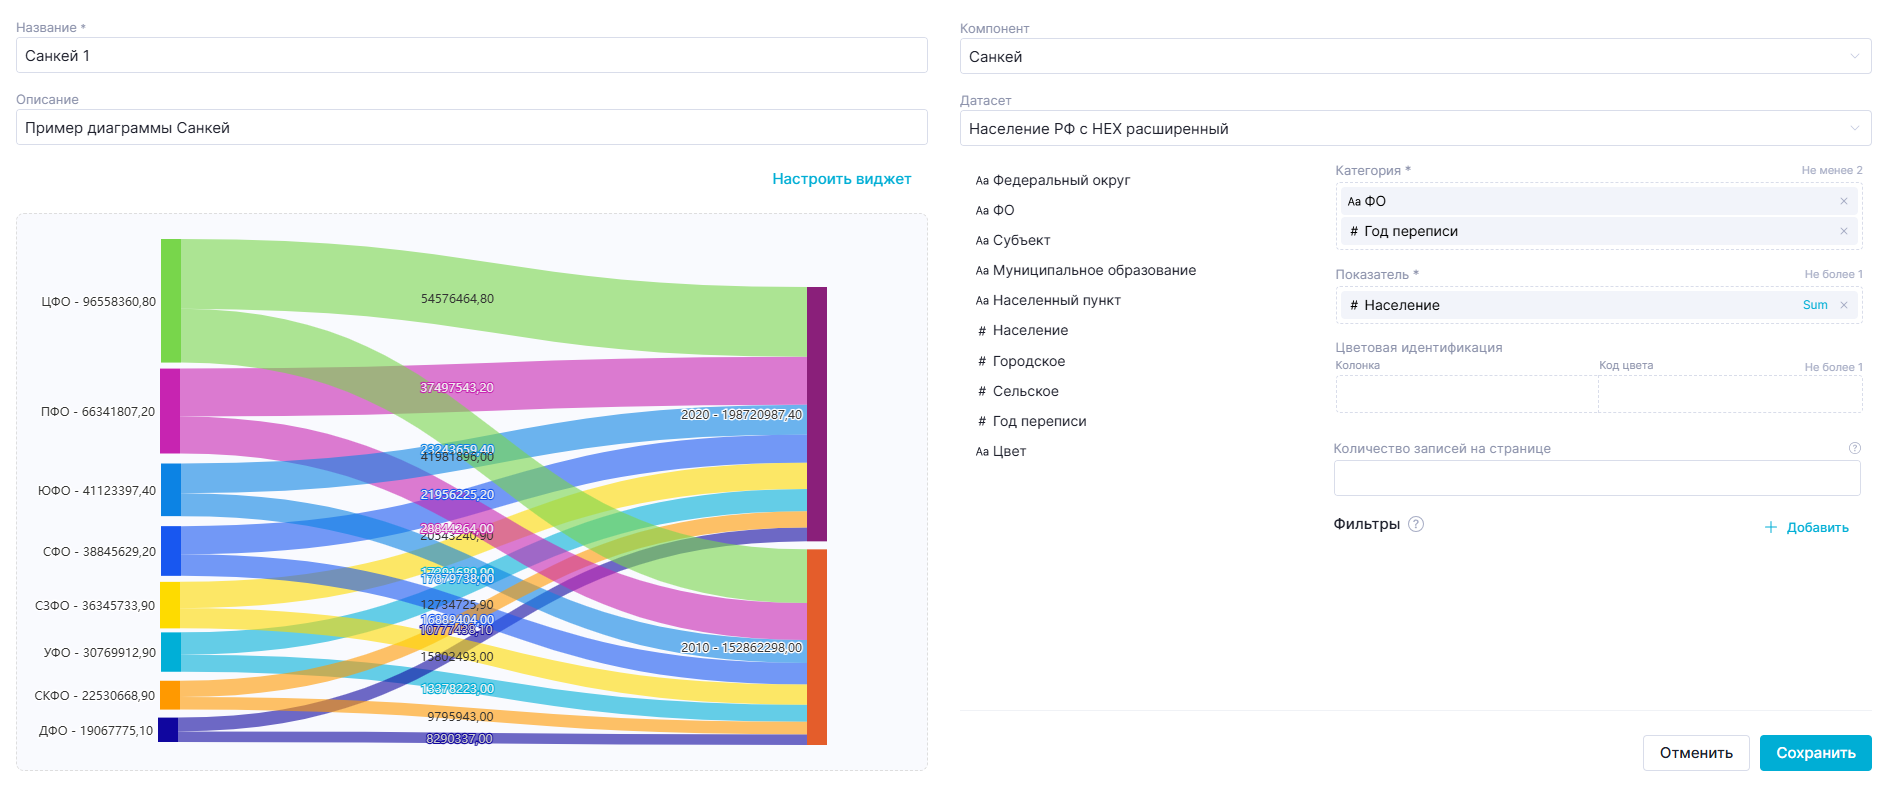This screenshot has height=786, width=1879.
Task: Click the Настроить виджет link
Action: coord(841,179)
